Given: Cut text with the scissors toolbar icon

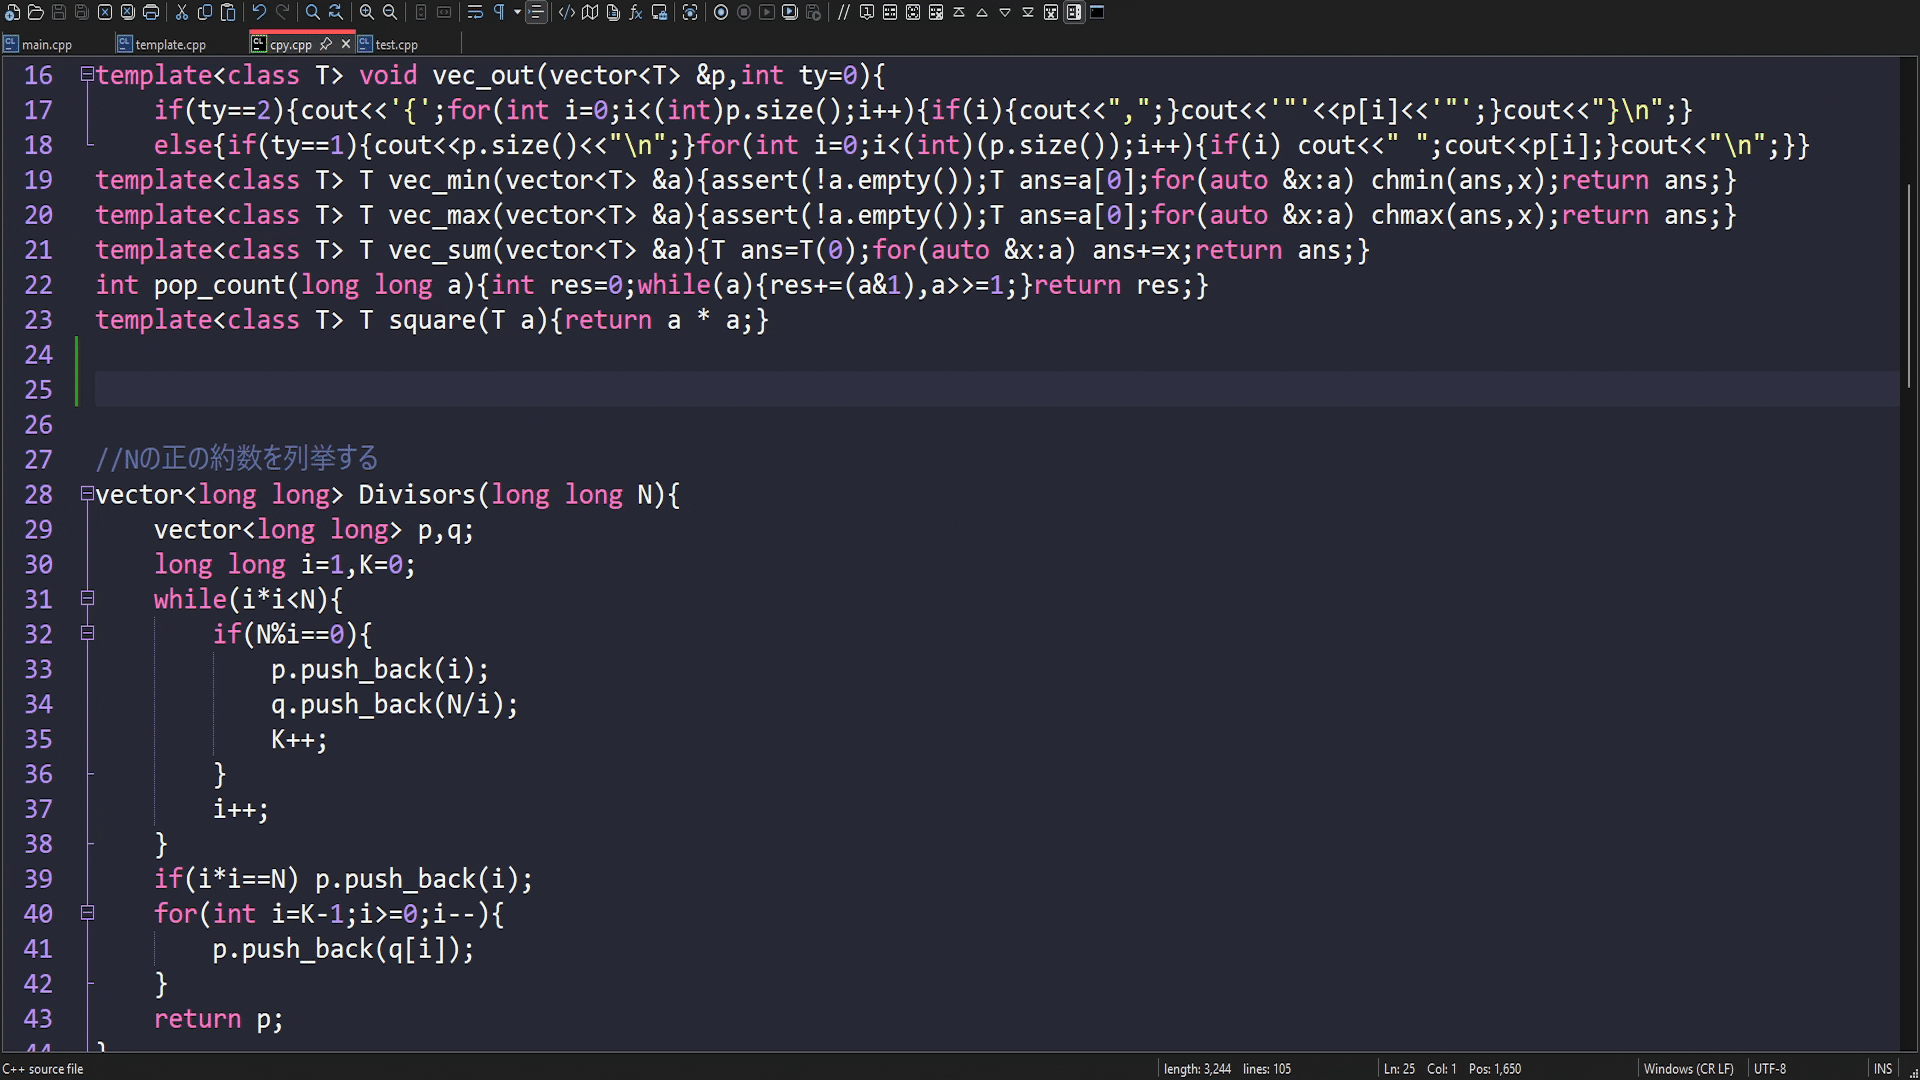Looking at the screenshot, I should [x=182, y=13].
